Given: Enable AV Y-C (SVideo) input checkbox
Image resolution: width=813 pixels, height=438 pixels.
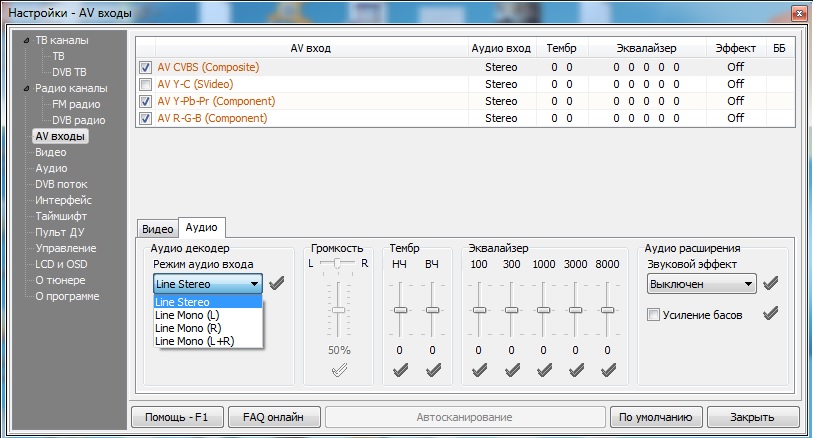Looking at the screenshot, I should tap(146, 85).
